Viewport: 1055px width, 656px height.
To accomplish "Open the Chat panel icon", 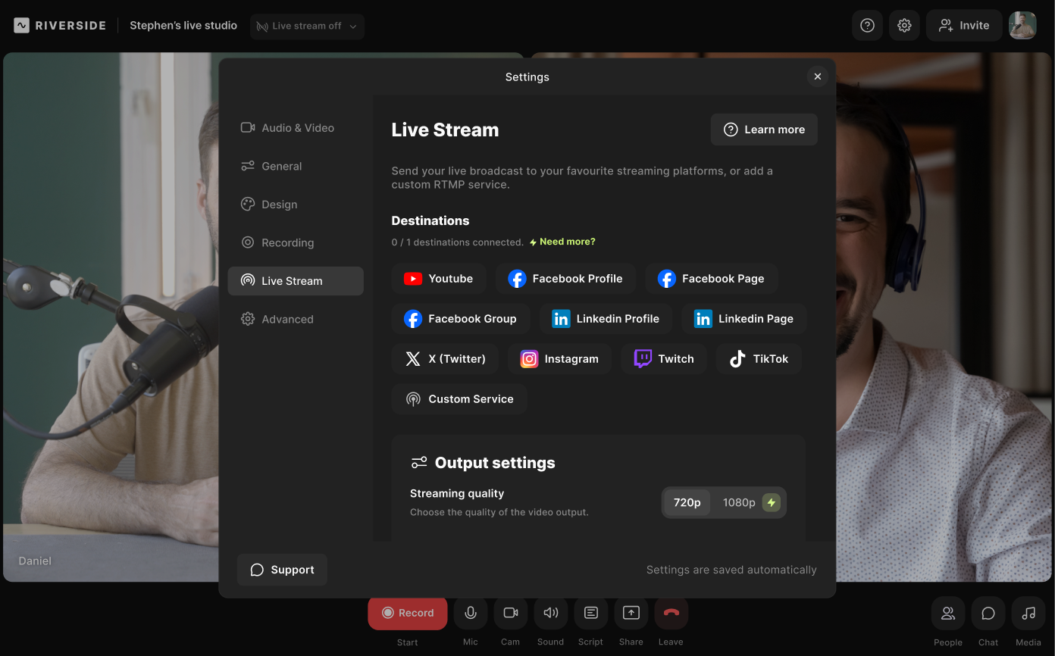I will coord(988,613).
